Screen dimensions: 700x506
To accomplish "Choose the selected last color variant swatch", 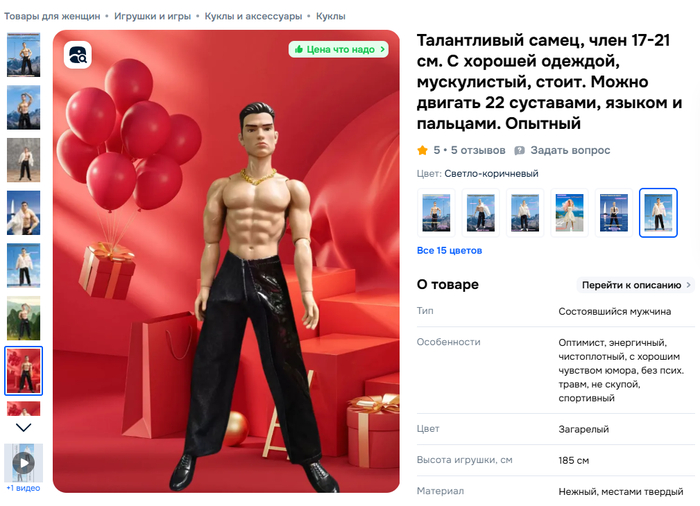I will click(658, 213).
